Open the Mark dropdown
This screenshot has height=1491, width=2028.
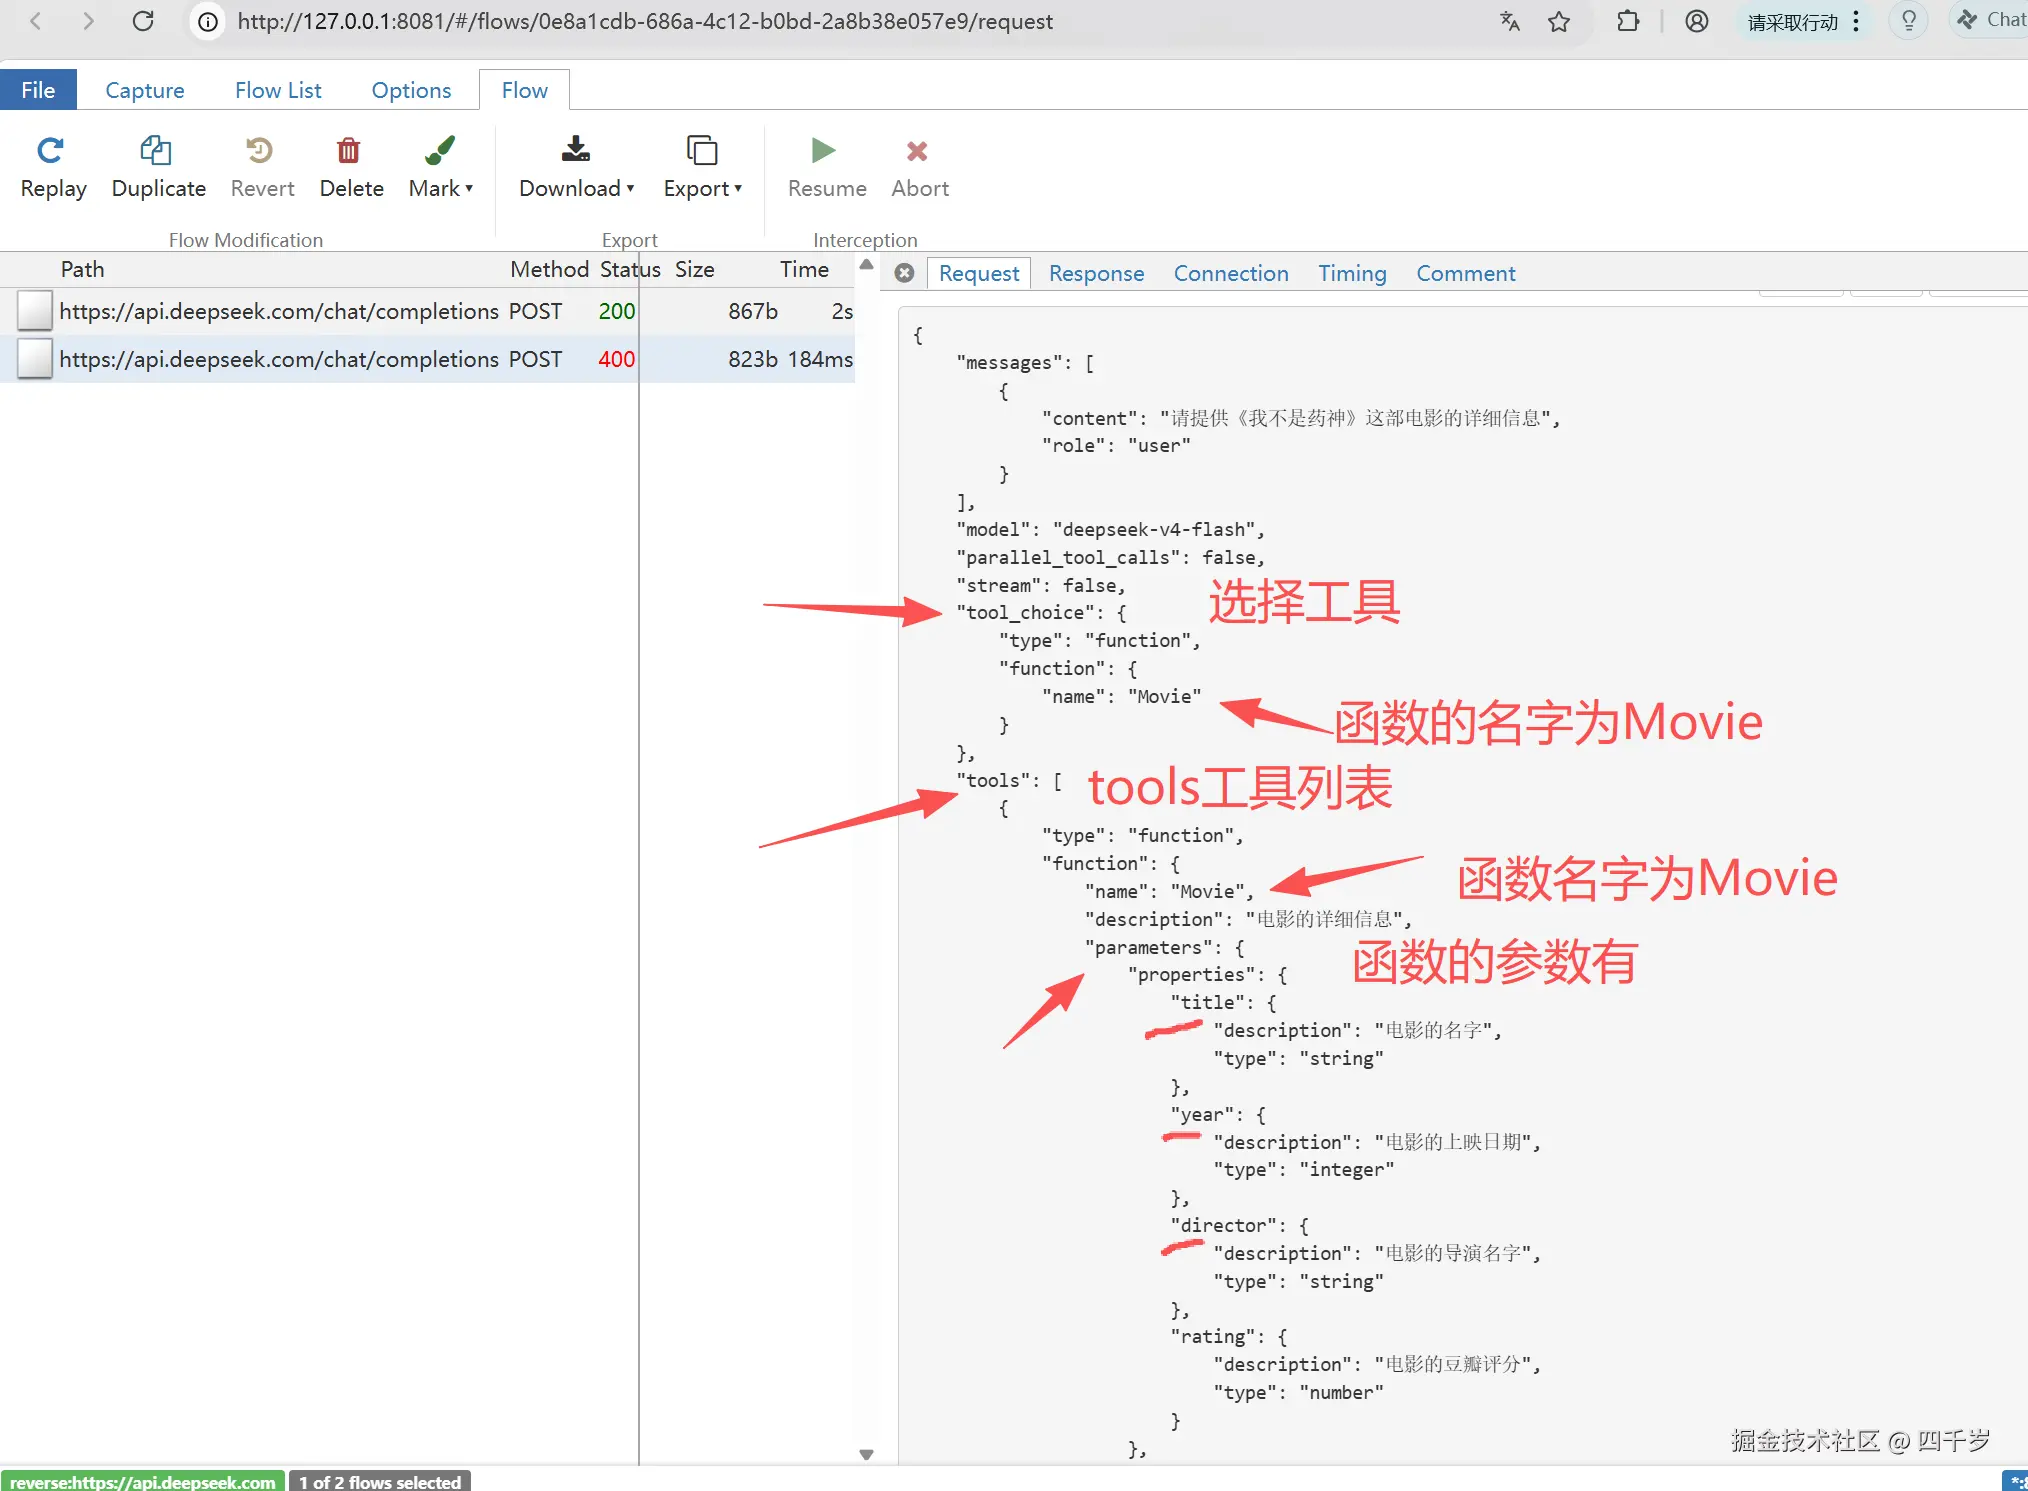[440, 167]
